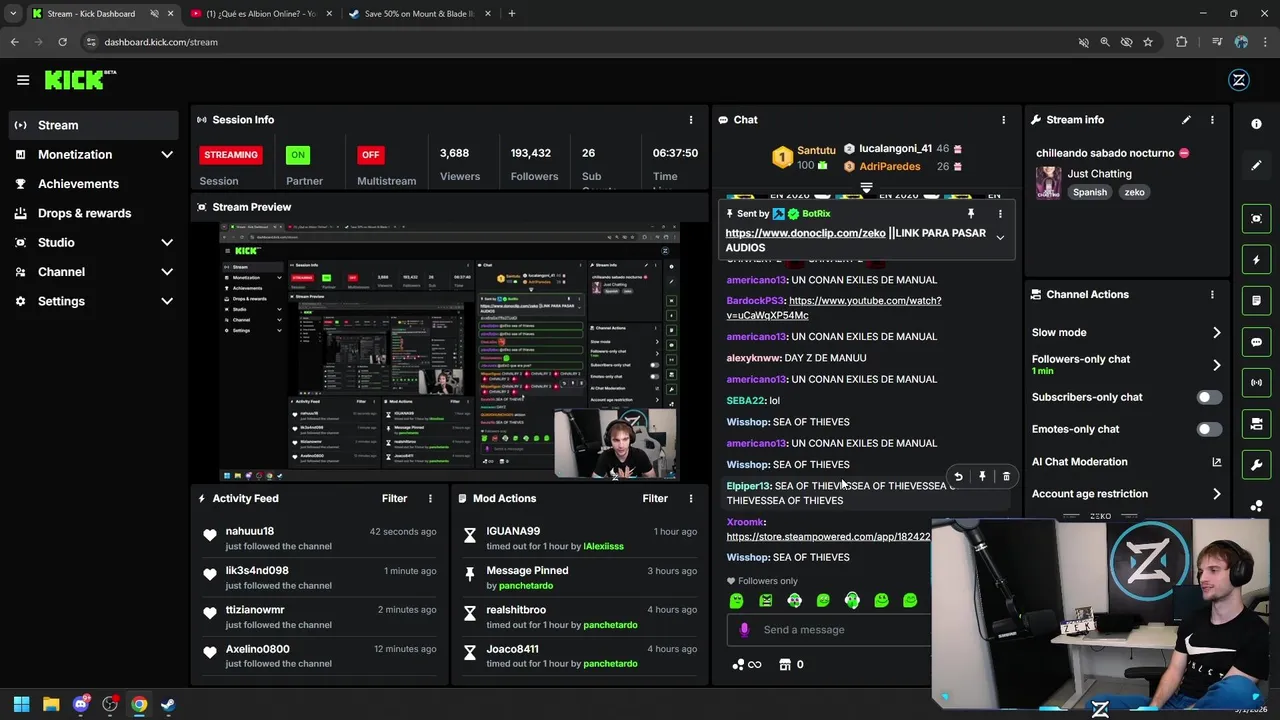This screenshot has width=1280, height=720.
Task: Open File Explorer from the taskbar
Action: click(51, 704)
